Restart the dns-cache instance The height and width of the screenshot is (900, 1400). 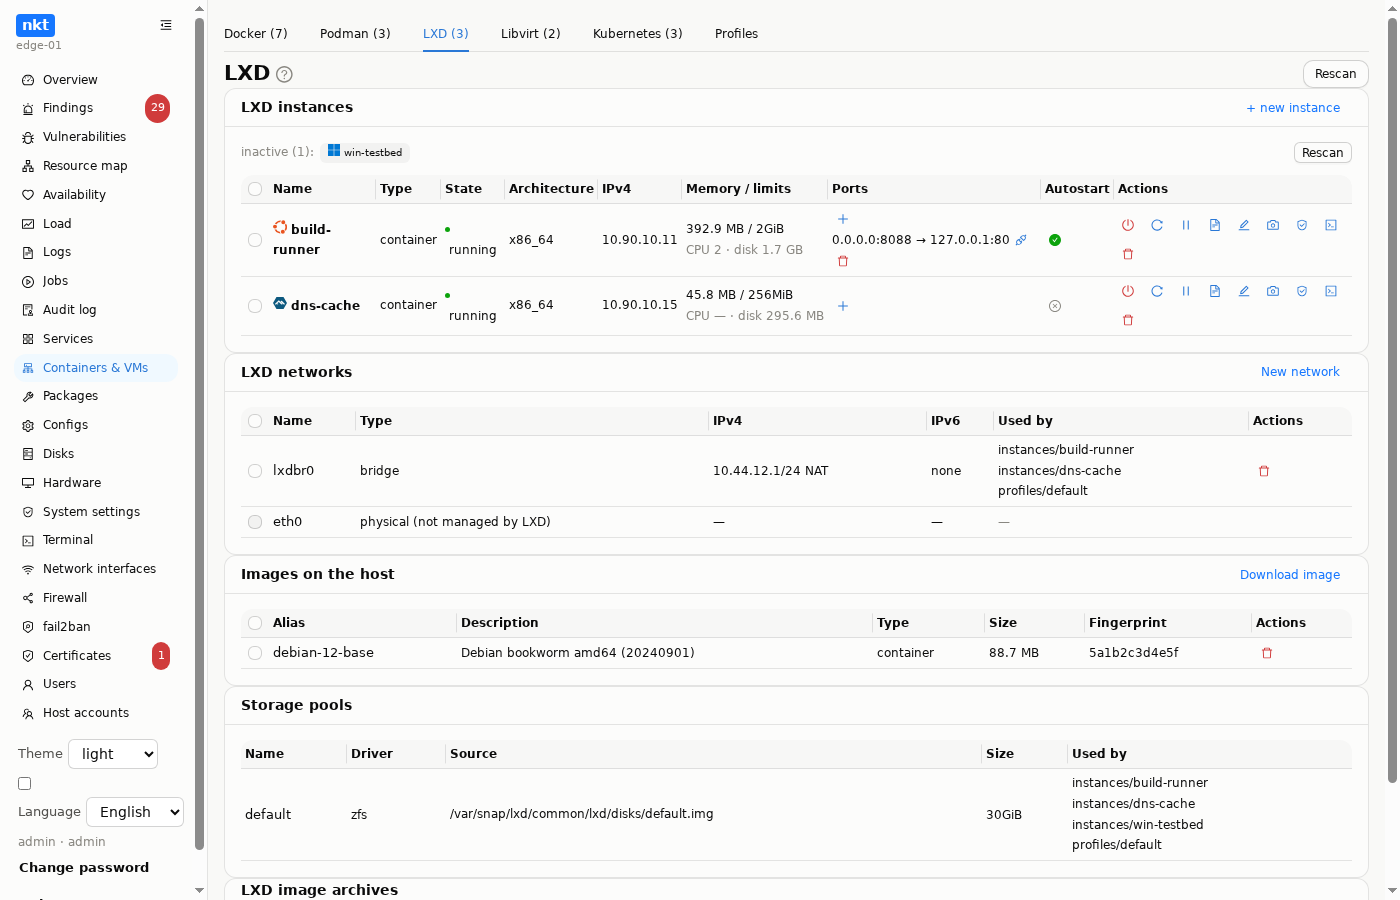(x=1157, y=291)
